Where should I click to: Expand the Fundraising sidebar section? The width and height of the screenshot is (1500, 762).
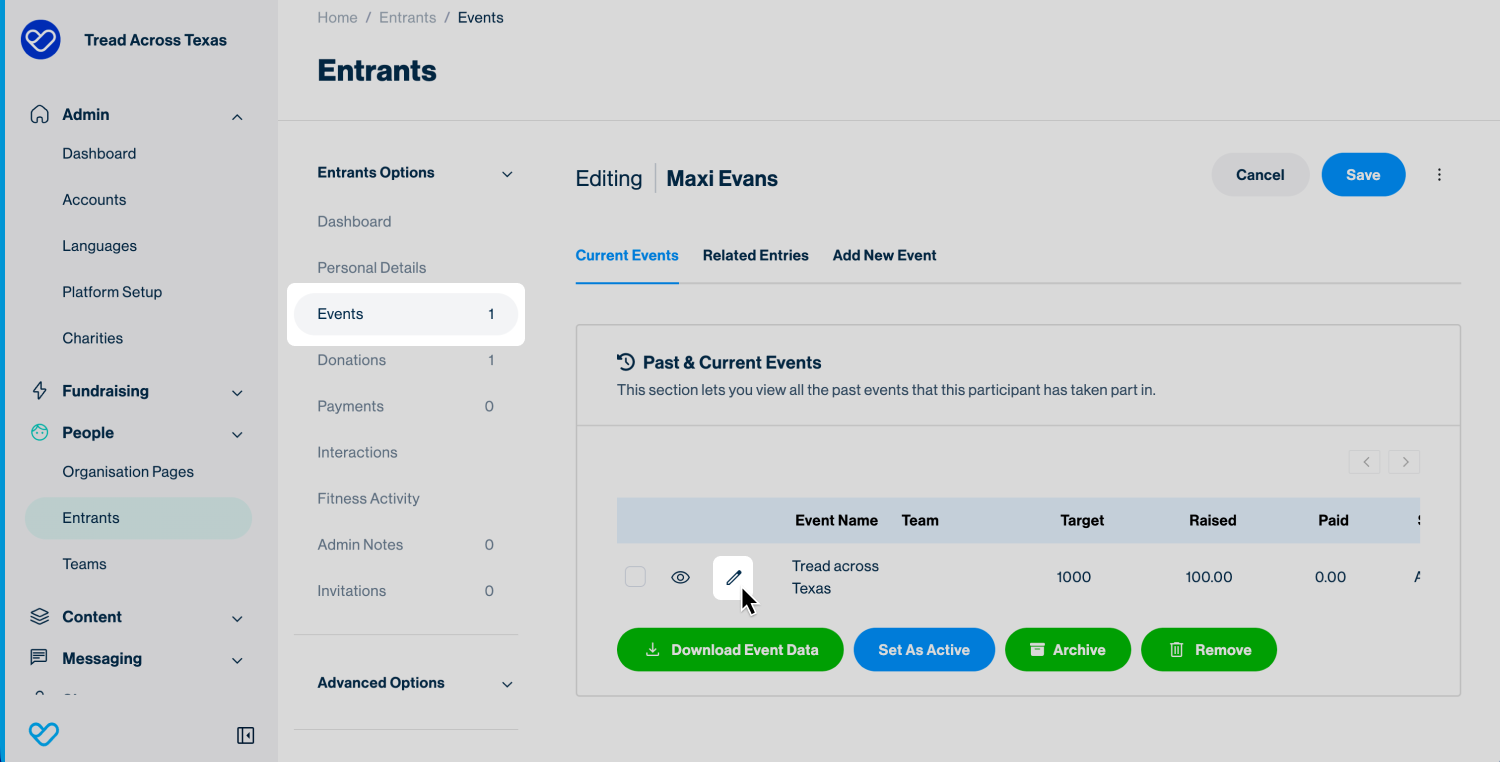click(x=237, y=392)
